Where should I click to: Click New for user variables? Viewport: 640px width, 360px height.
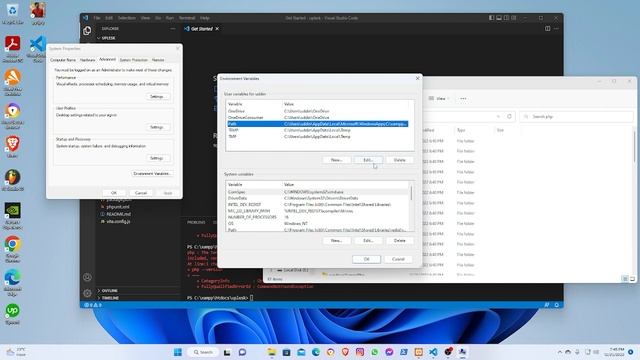click(336, 160)
